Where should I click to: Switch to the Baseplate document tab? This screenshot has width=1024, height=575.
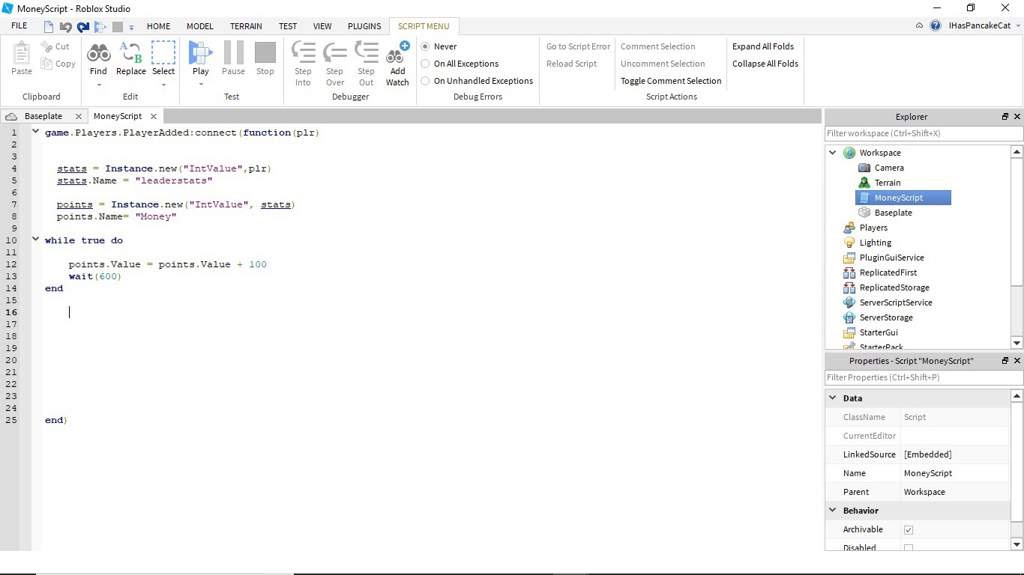[43, 116]
